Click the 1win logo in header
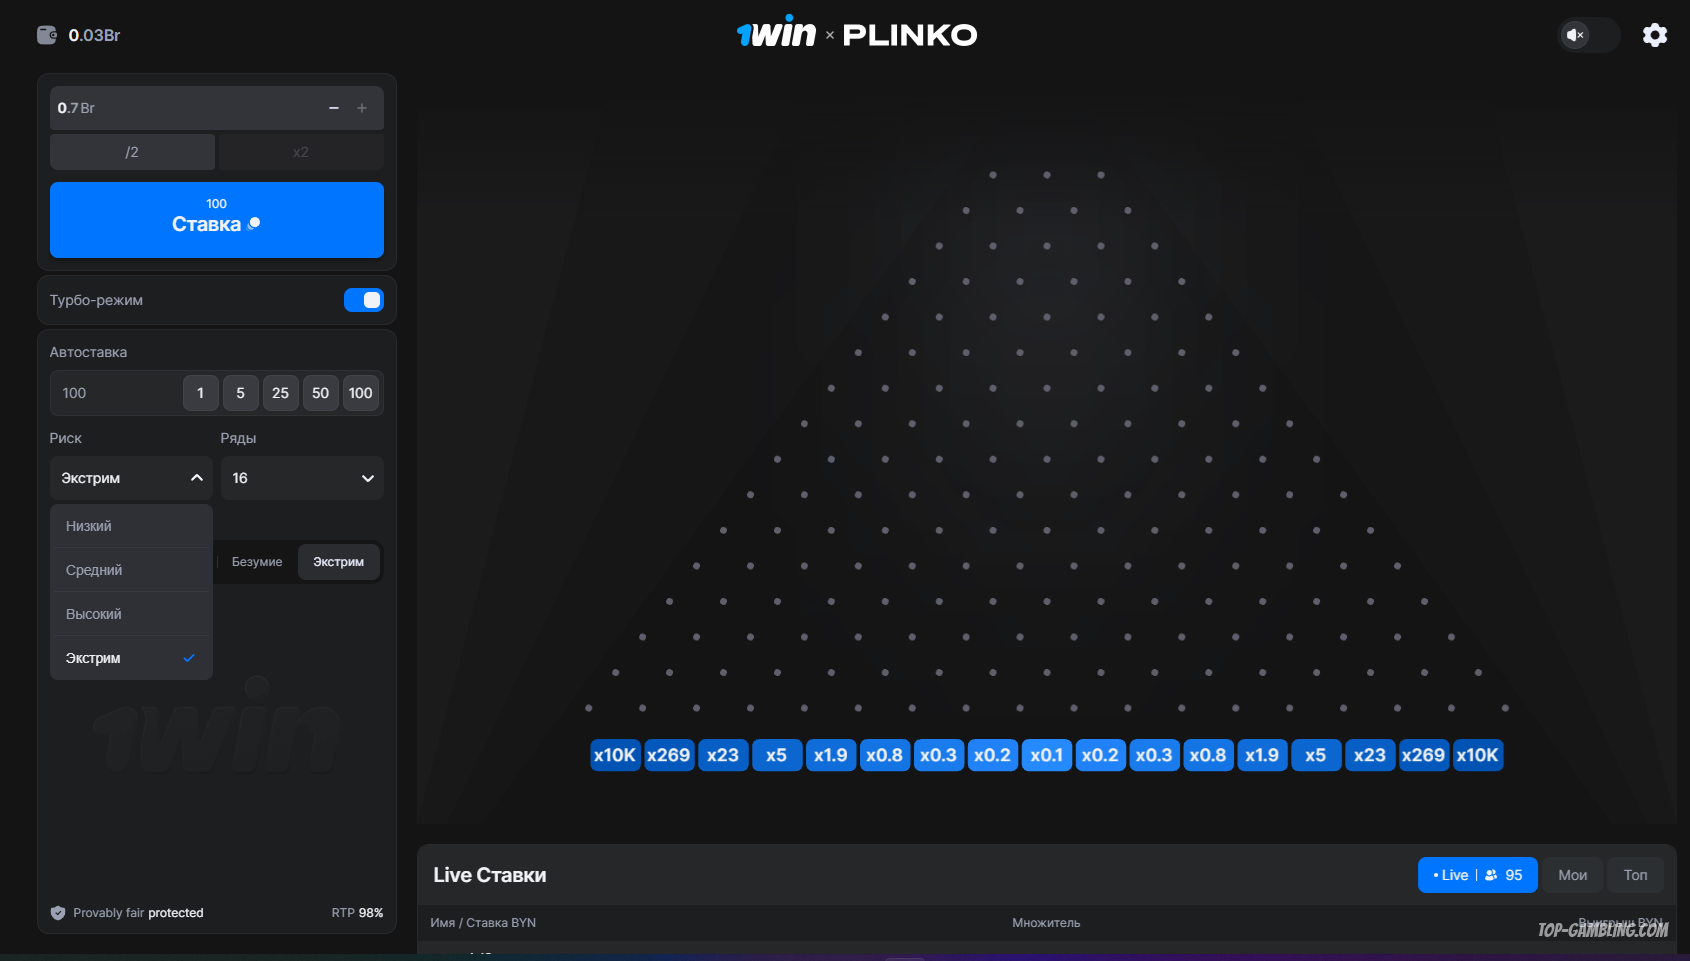This screenshot has height=961, width=1690. [777, 34]
